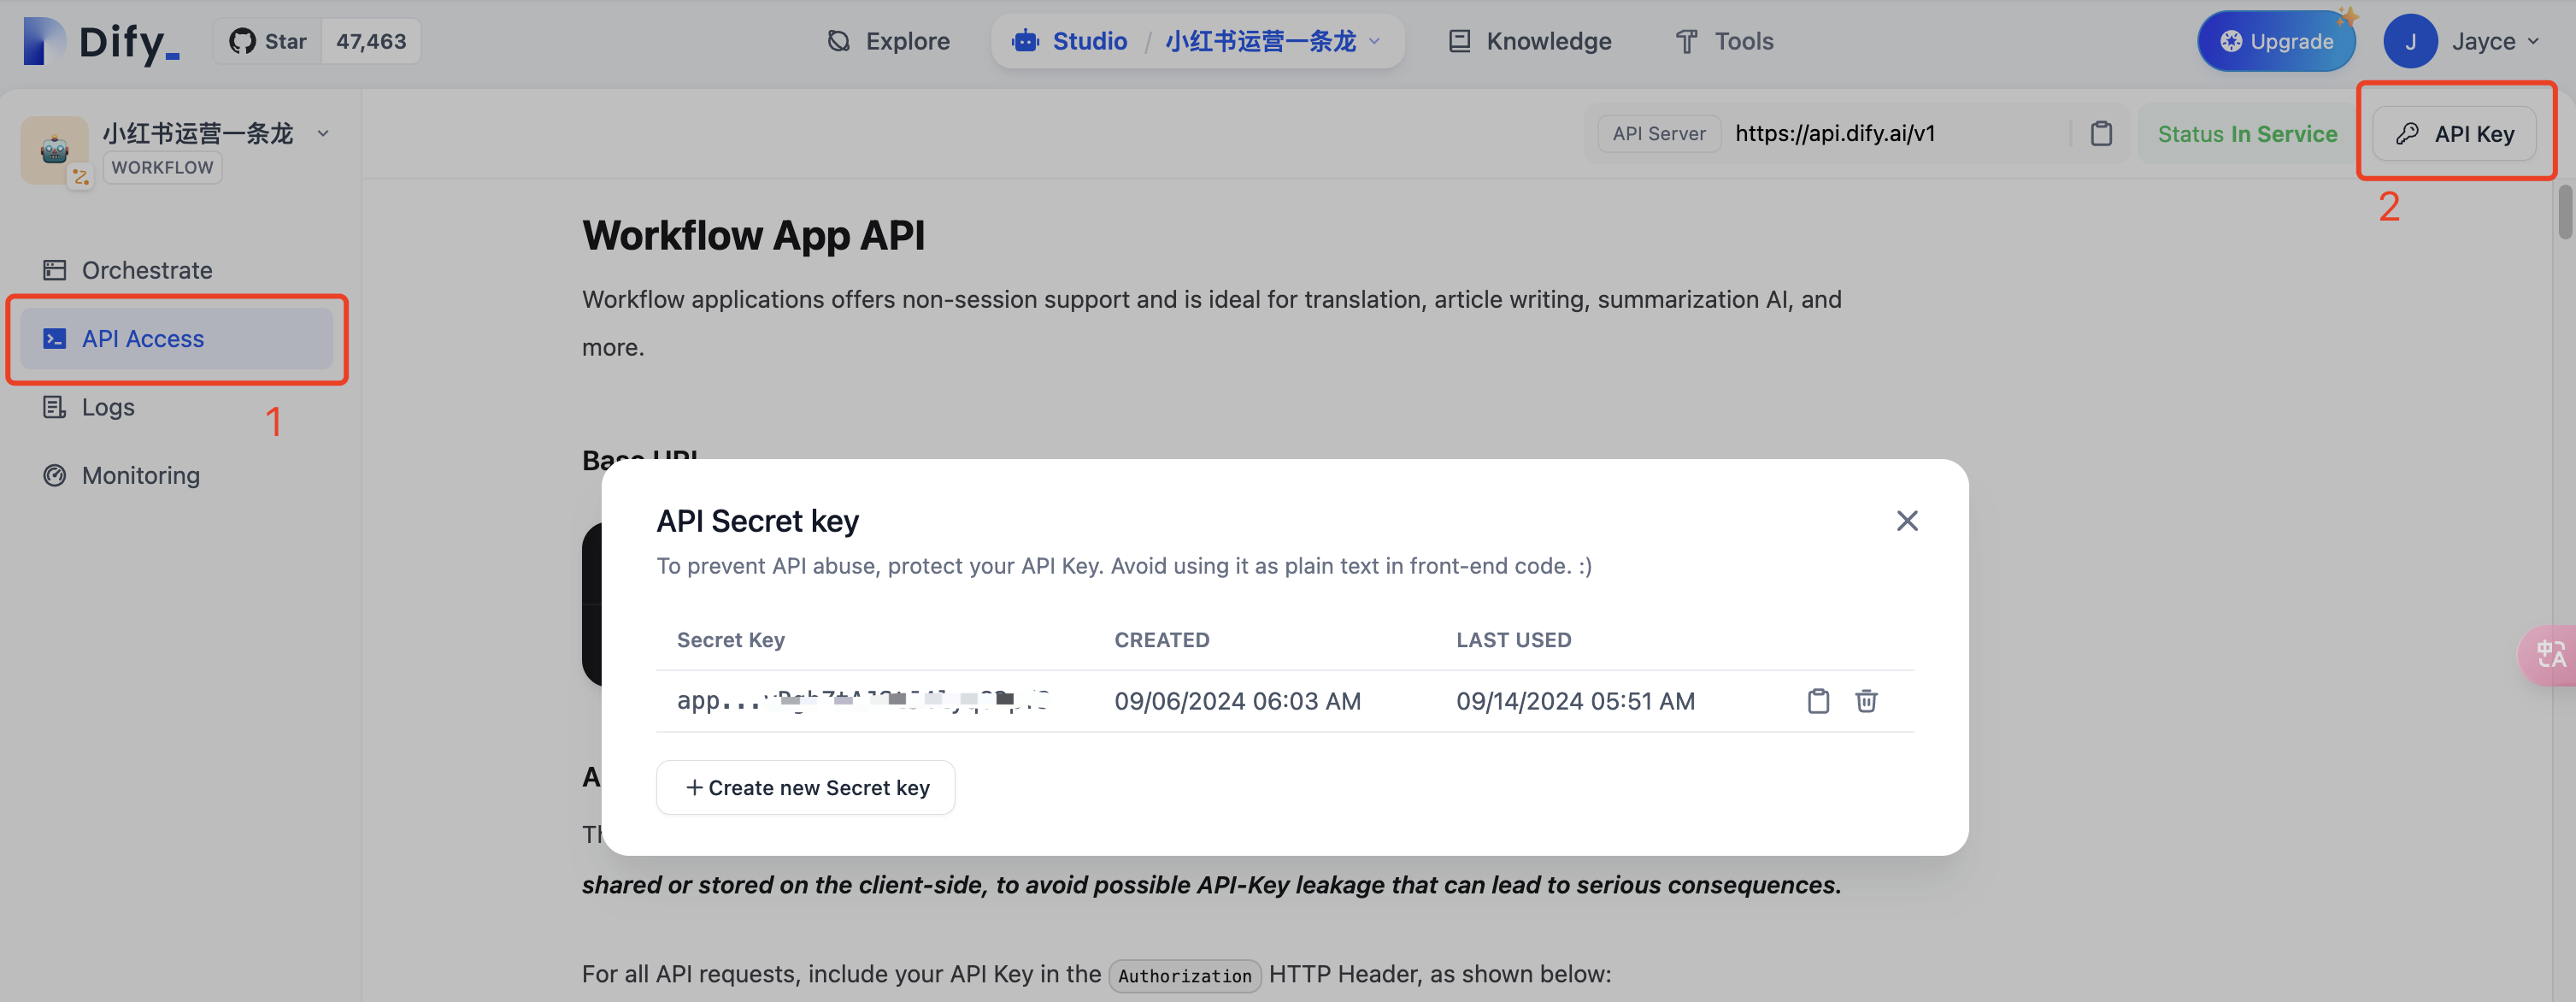Screen dimensions: 2576x1002
Task: Expand the sidebar app name chevron
Action: point(323,133)
